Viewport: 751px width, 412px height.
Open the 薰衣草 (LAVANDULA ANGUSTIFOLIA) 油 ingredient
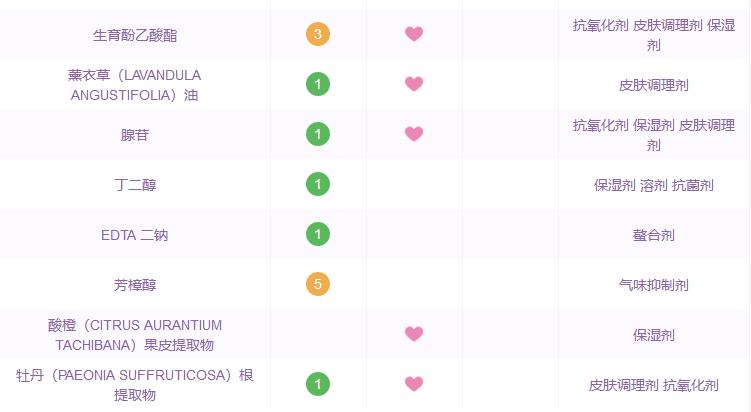click(135, 84)
